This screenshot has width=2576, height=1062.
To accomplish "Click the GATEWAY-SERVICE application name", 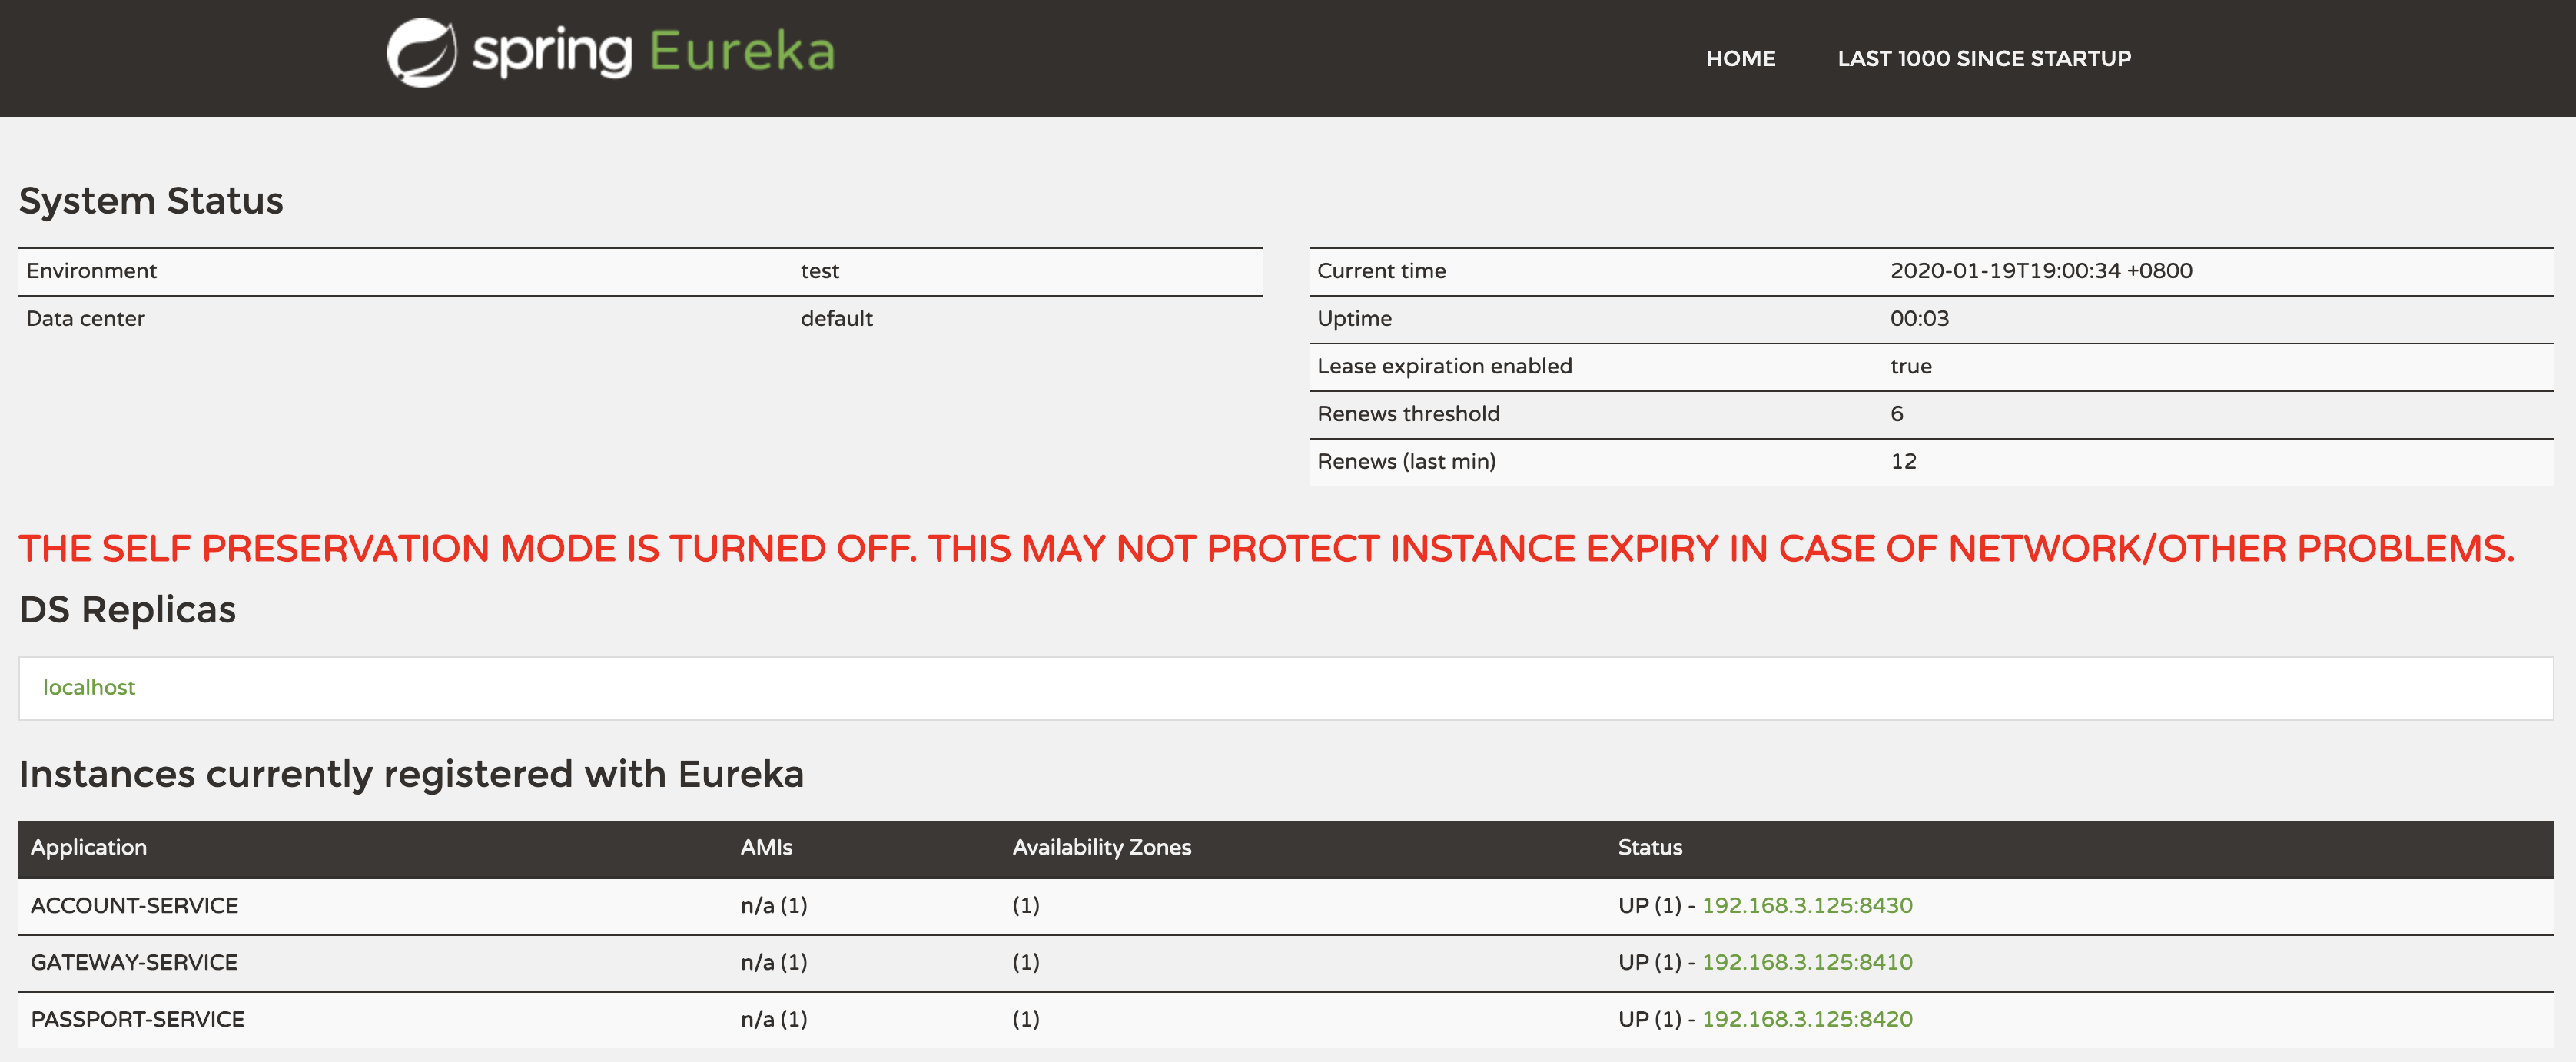I will [134, 962].
